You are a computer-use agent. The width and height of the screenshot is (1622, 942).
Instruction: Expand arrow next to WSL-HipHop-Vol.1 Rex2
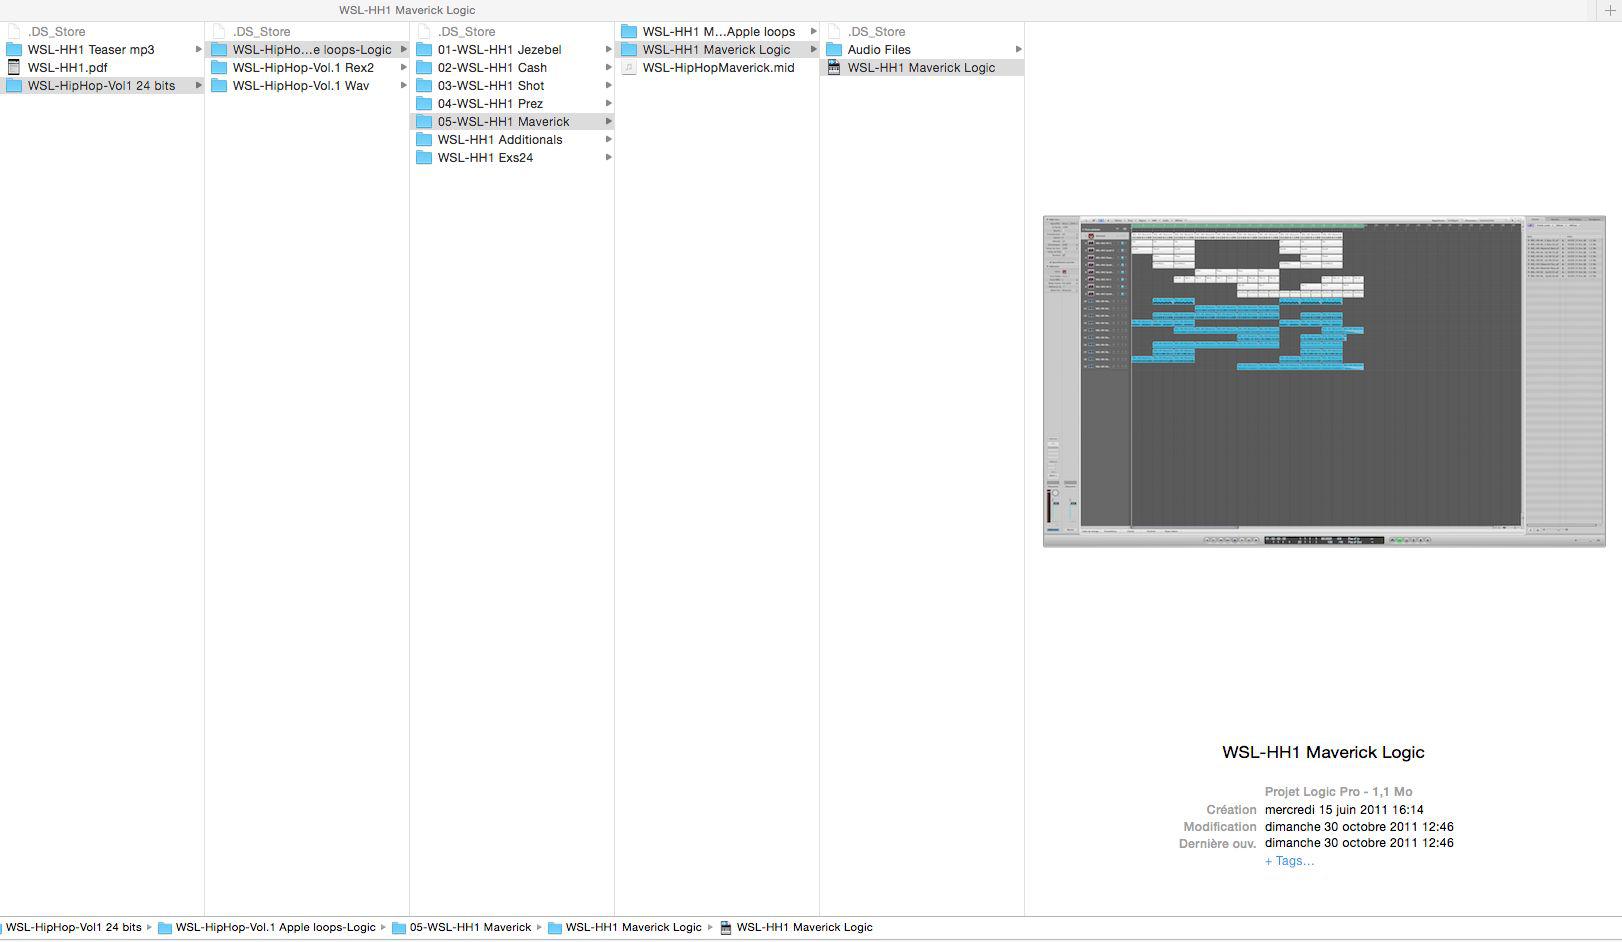[x=403, y=67]
